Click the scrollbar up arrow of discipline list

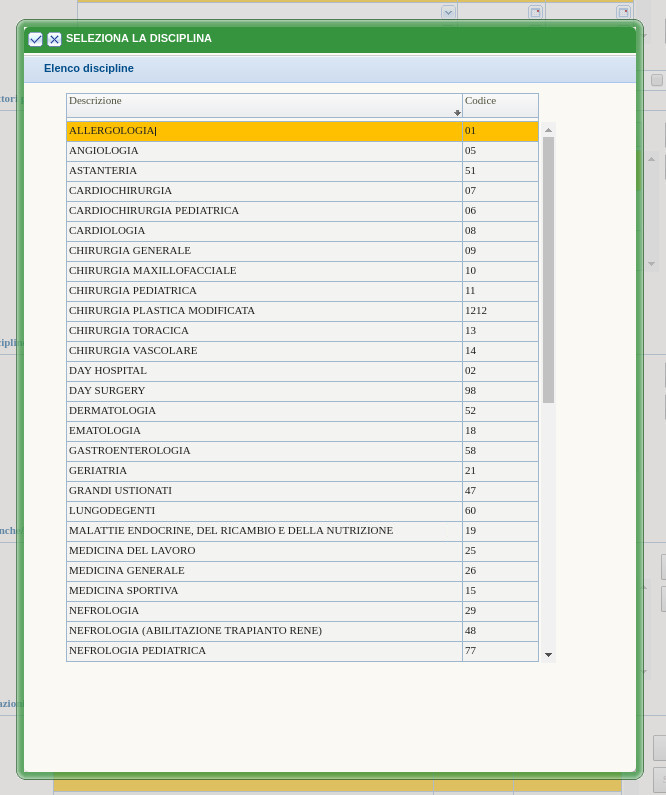(548, 130)
